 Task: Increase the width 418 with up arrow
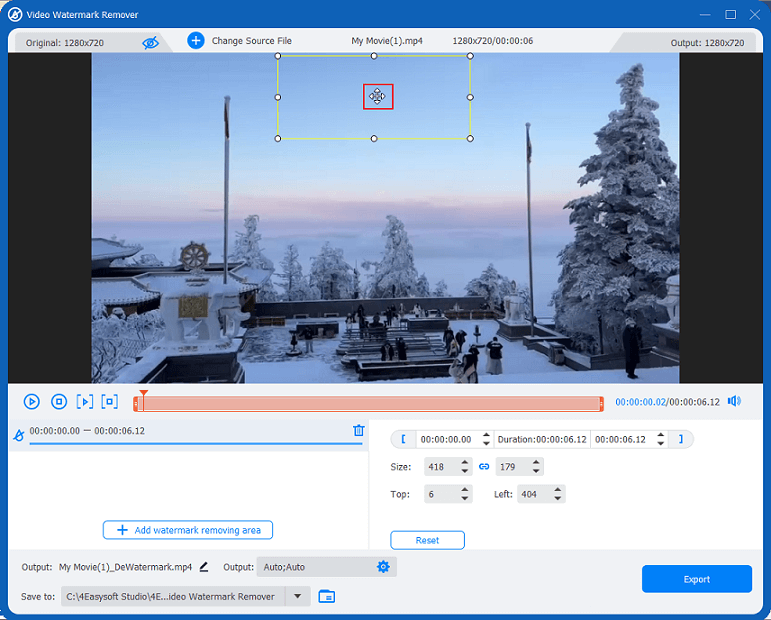[x=465, y=462]
